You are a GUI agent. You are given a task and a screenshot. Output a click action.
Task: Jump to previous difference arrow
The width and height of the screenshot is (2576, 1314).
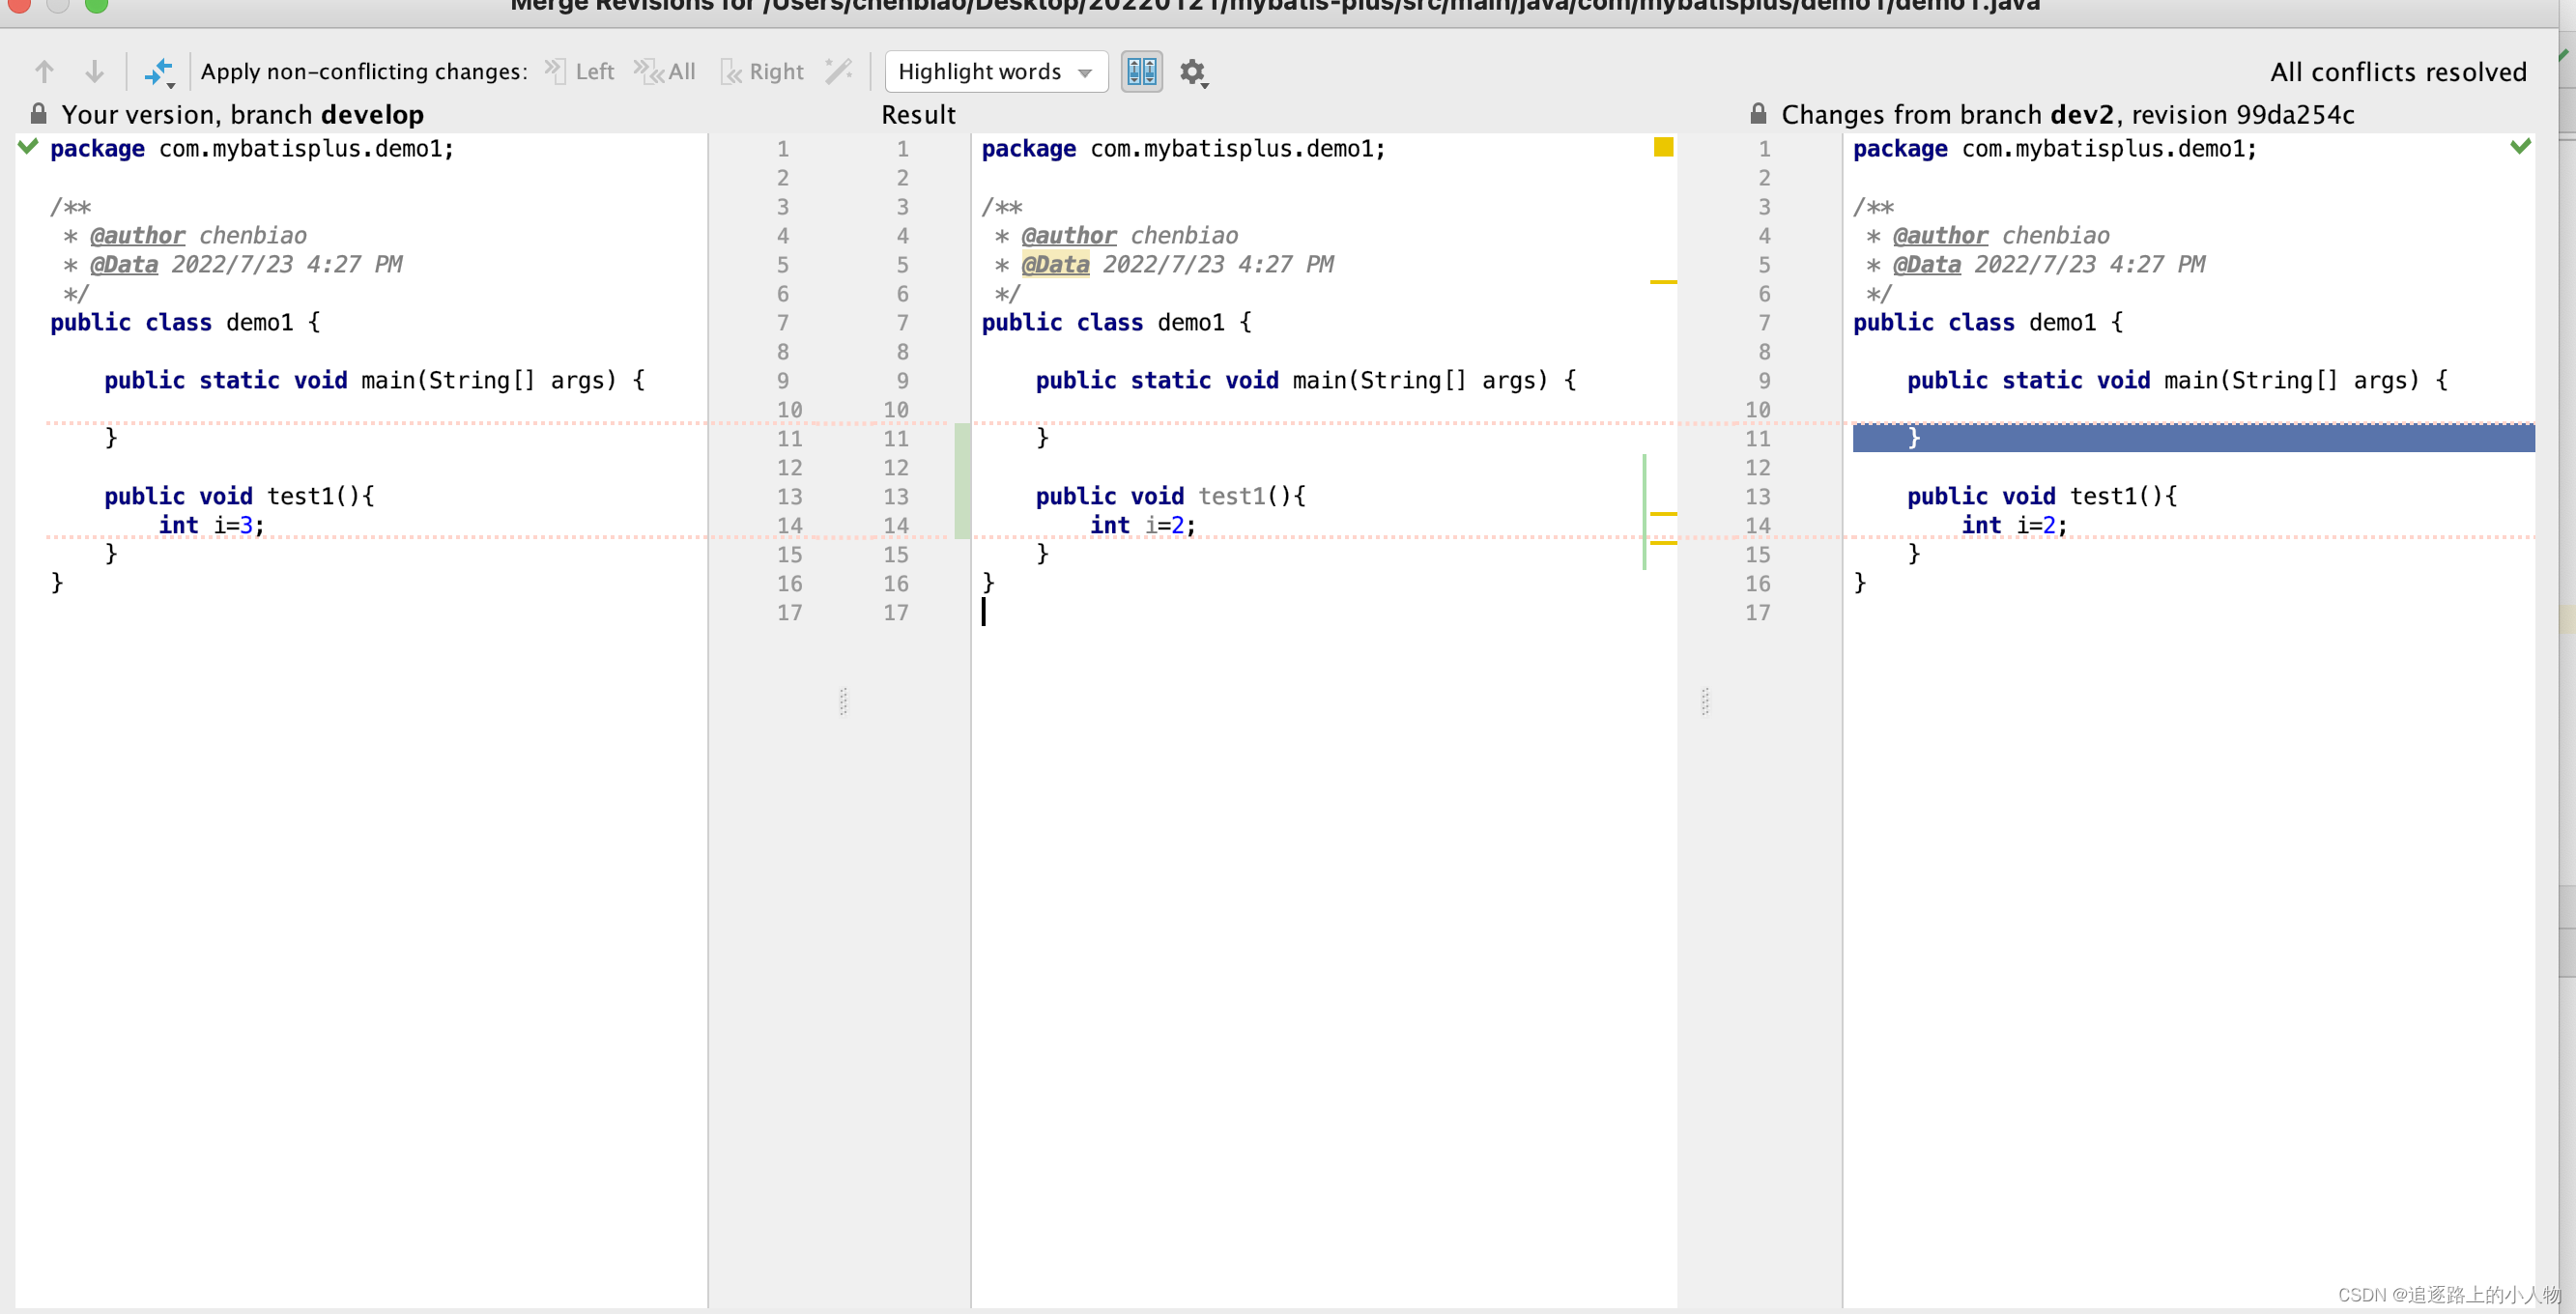coord(44,72)
